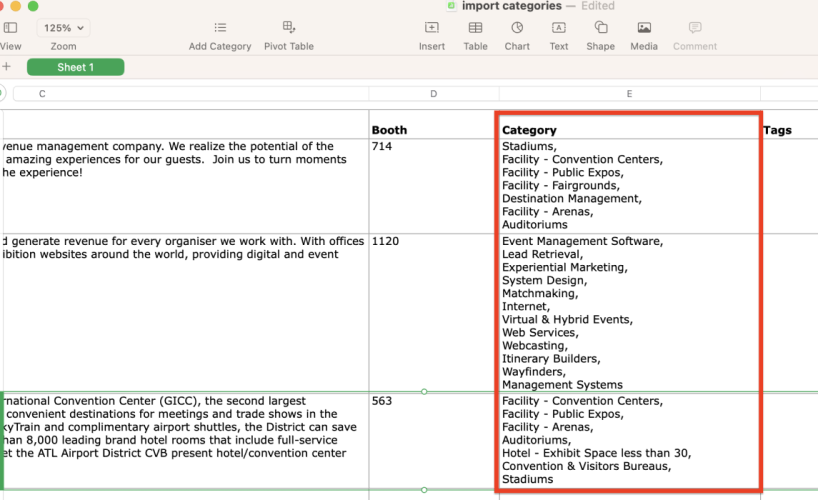This screenshot has height=500, width=818.
Task: Select column D header
Action: point(434,94)
